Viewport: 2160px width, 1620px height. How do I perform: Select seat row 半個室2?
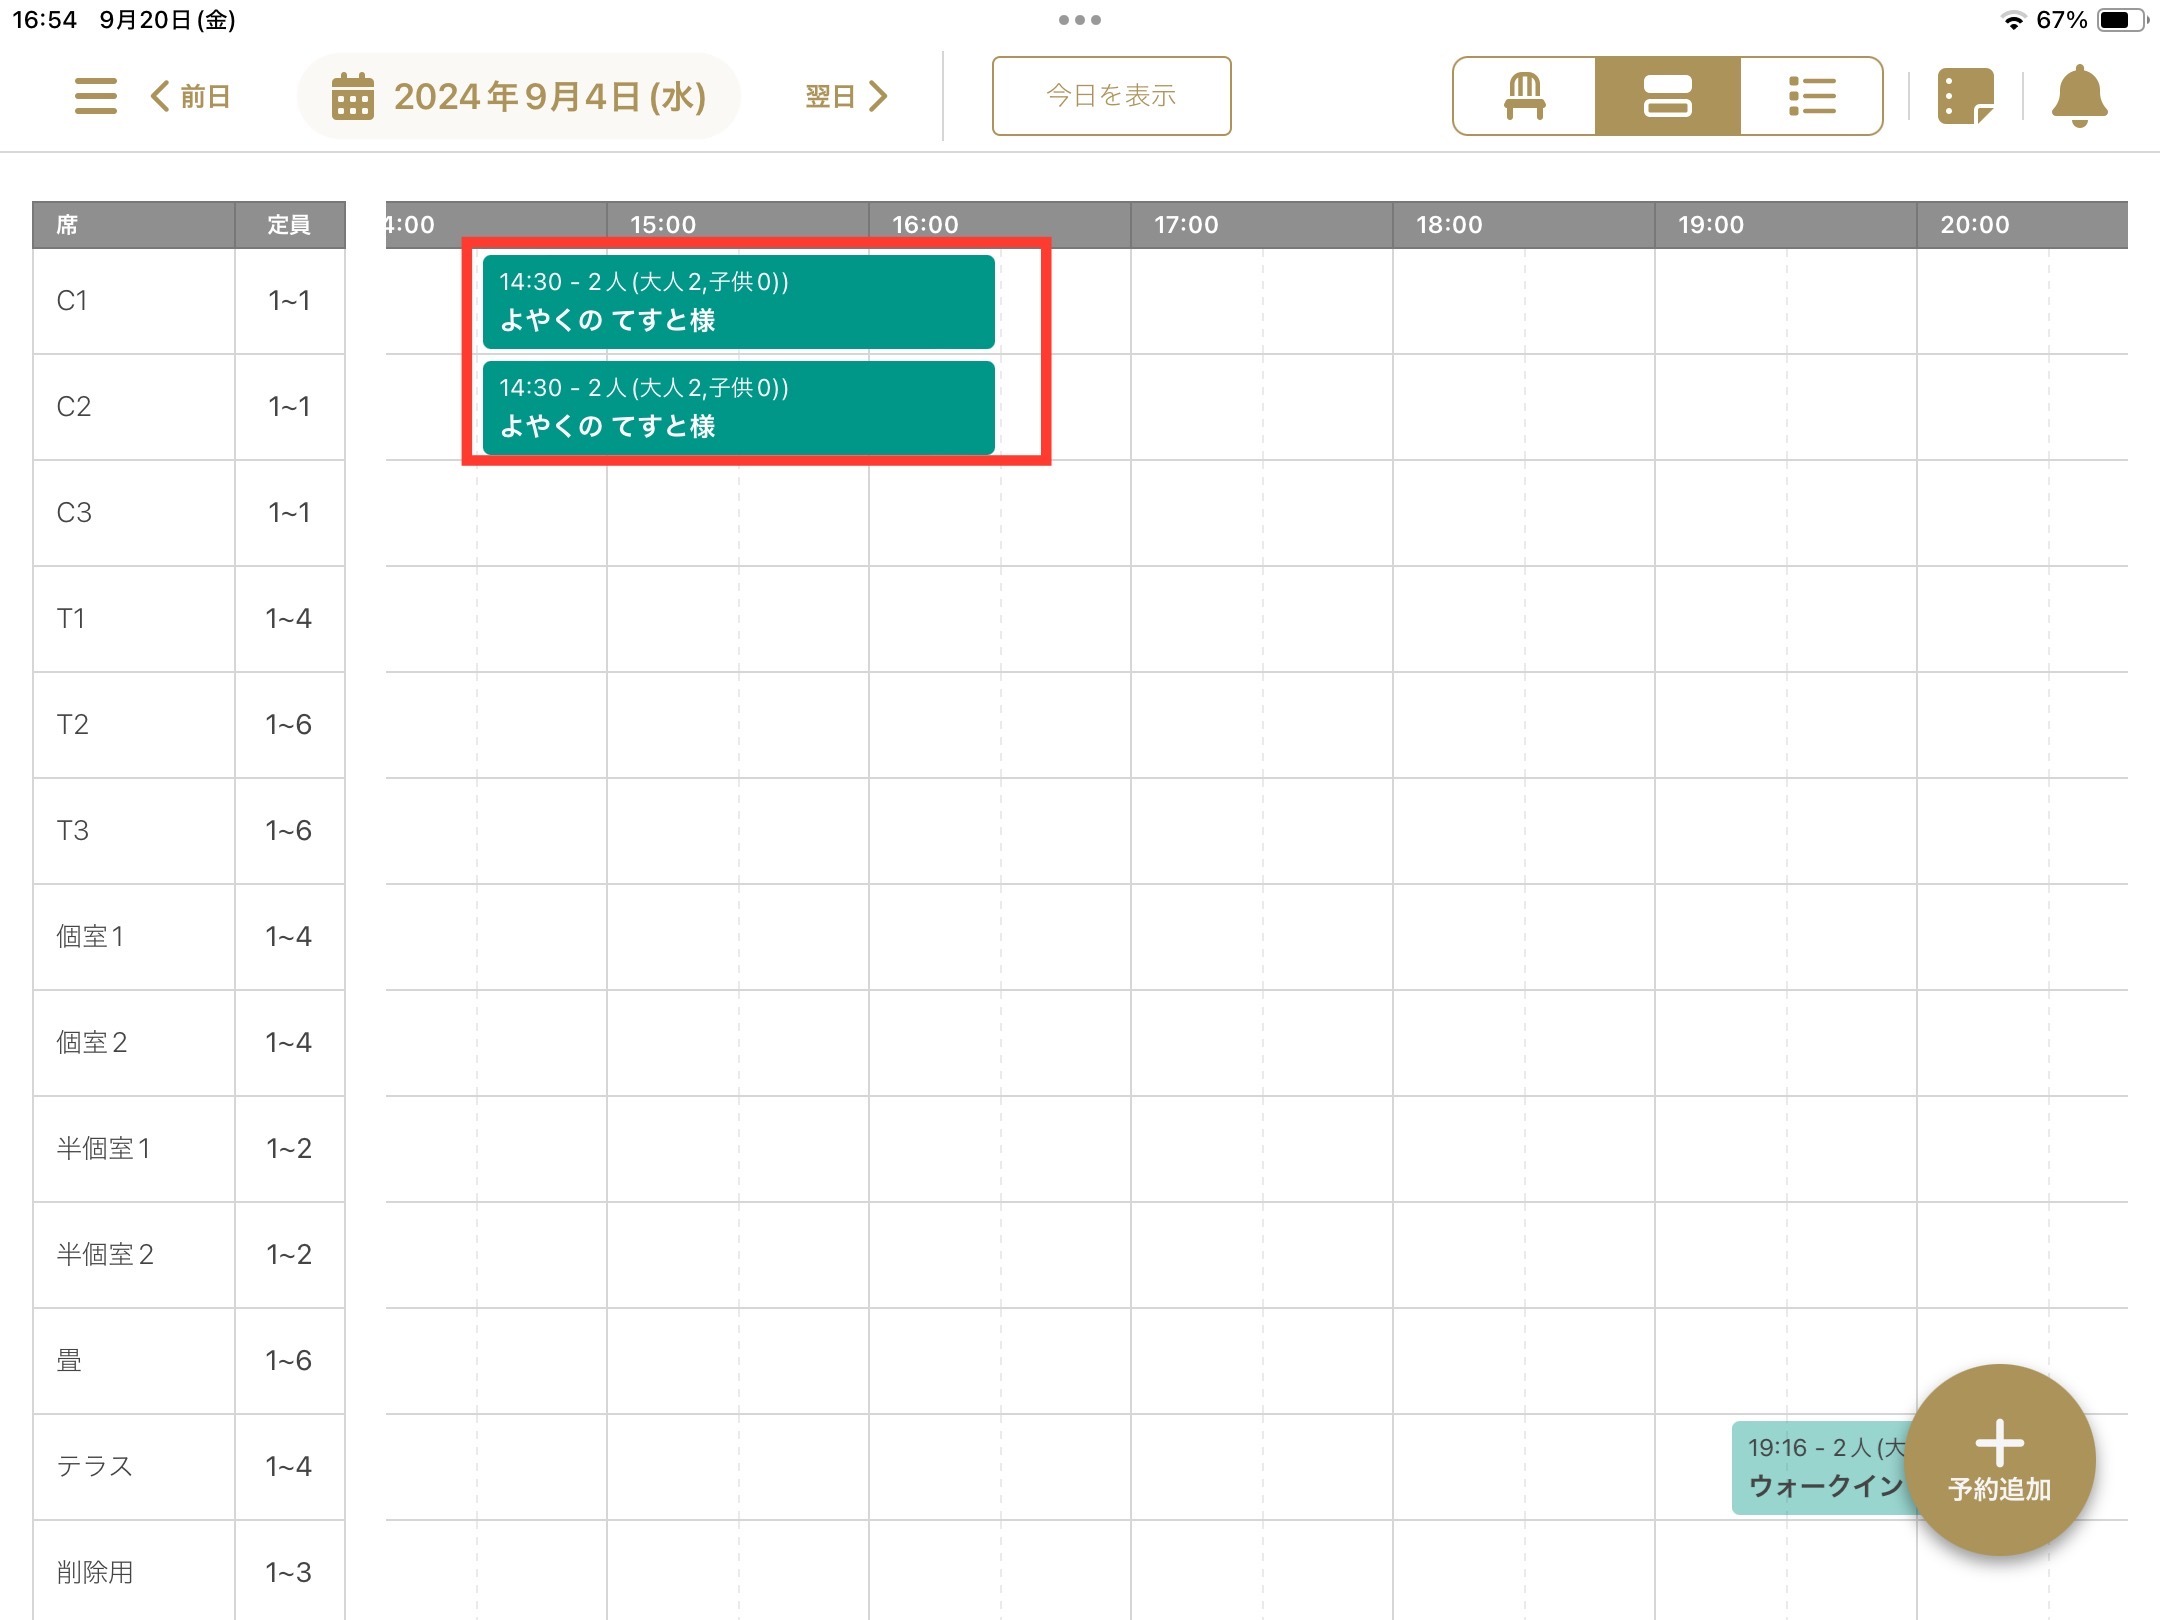[x=134, y=1255]
